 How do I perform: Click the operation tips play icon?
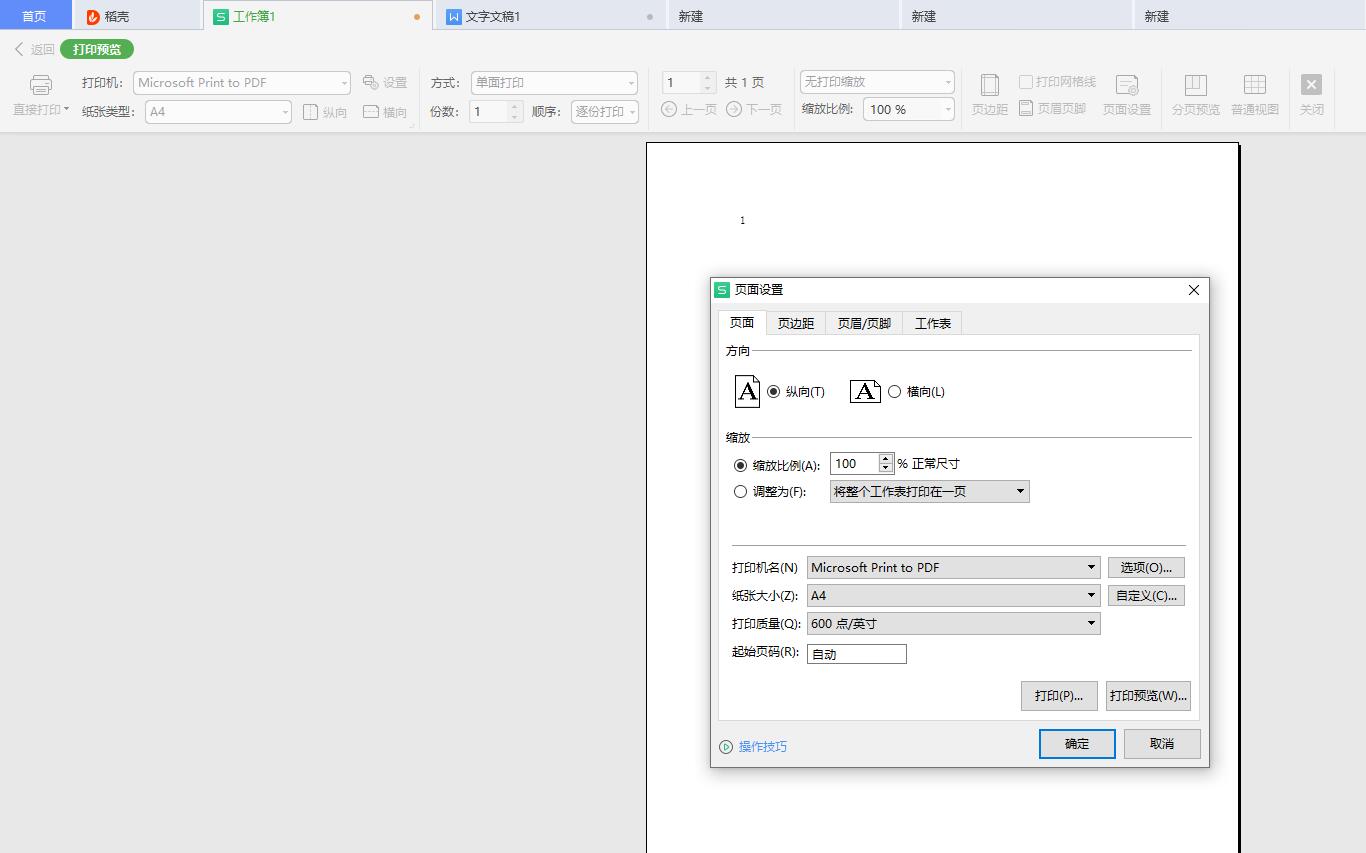(x=726, y=747)
